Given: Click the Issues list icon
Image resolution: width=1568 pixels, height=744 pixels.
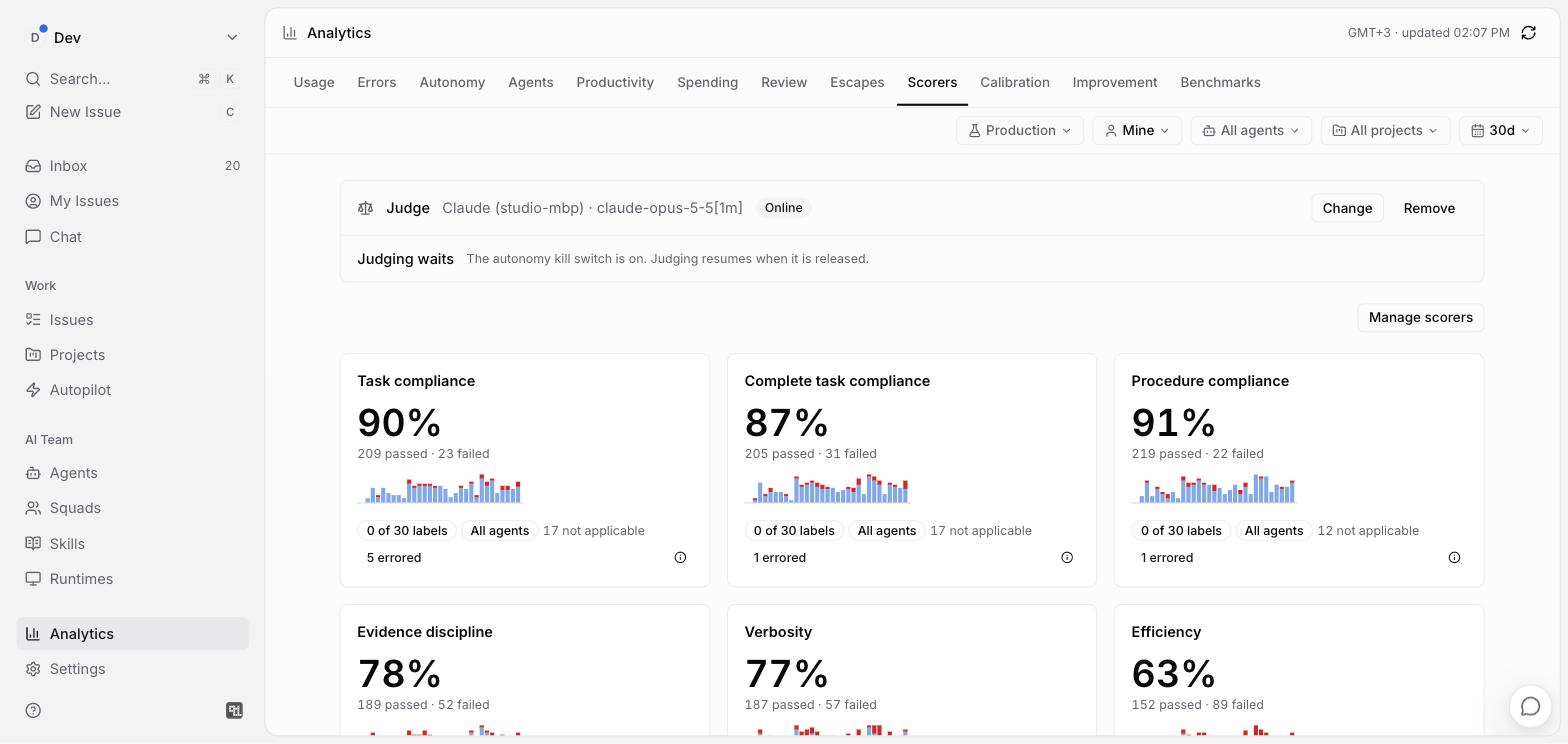Looking at the screenshot, I should click(33, 320).
